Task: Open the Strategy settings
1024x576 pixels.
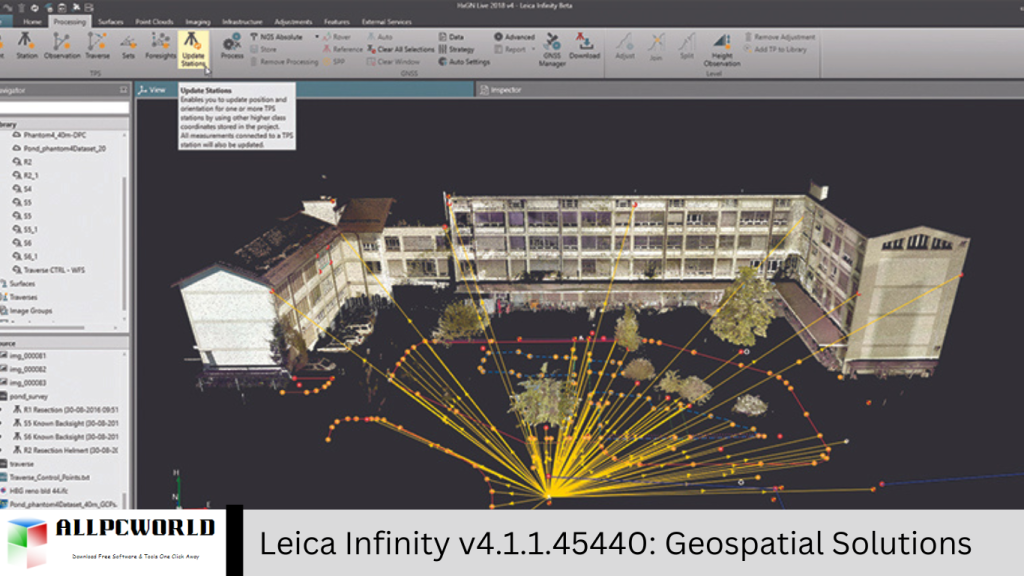Action: pos(456,50)
